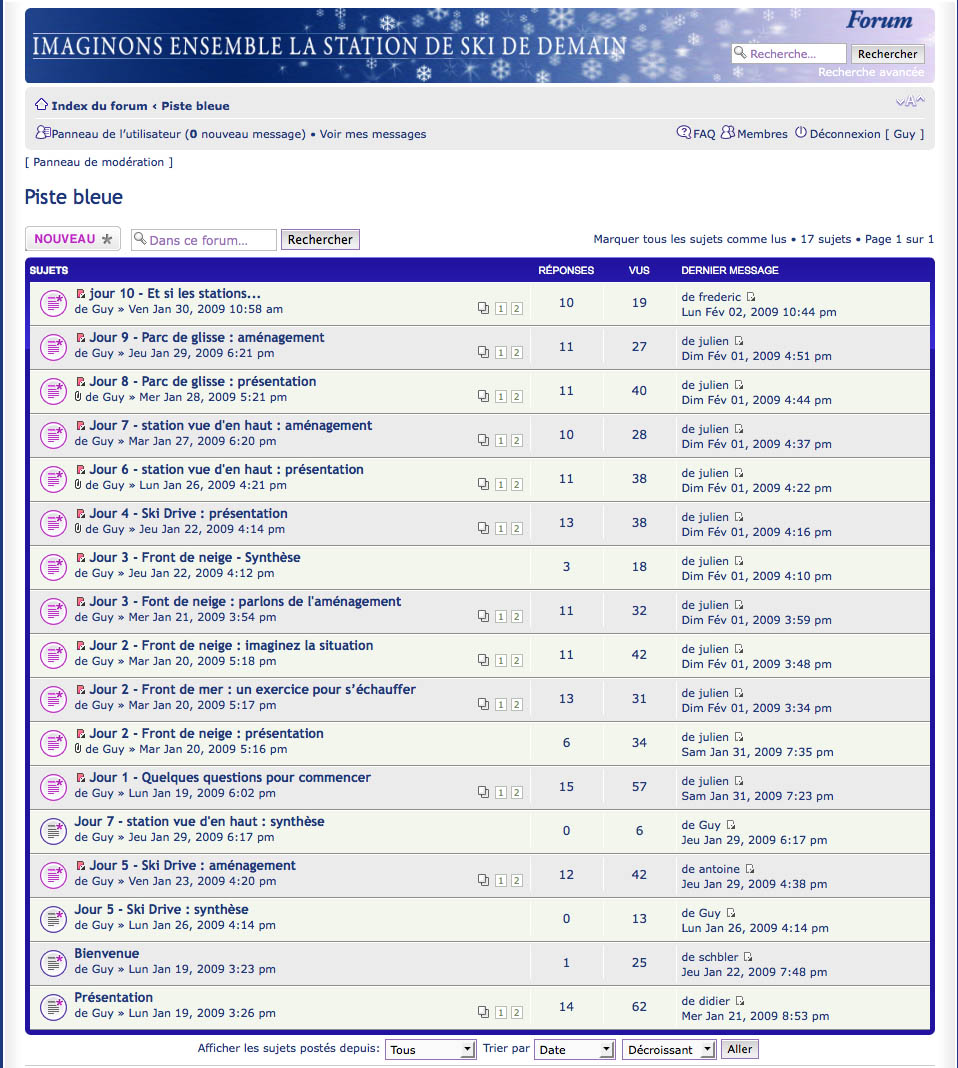Open the 'Date' sort-by dropdown
The image size is (958, 1068).
click(575, 1049)
